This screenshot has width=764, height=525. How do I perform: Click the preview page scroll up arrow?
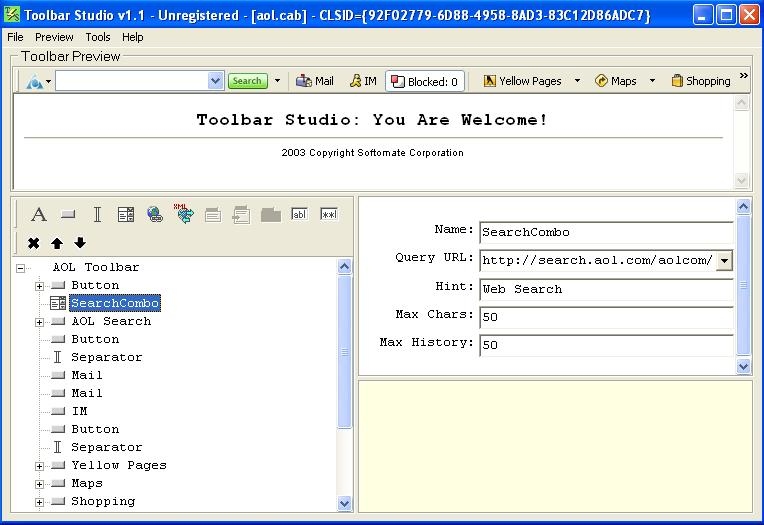[x=742, y=102]
